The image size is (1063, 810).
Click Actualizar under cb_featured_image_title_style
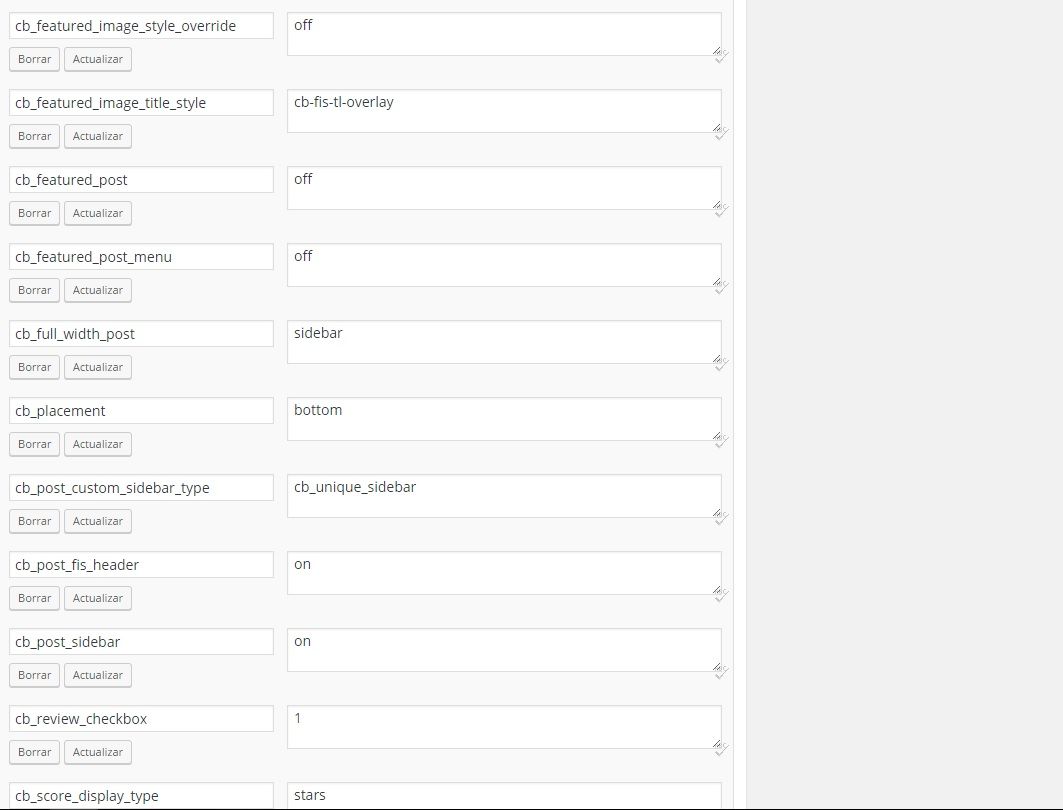pos(98,136)
